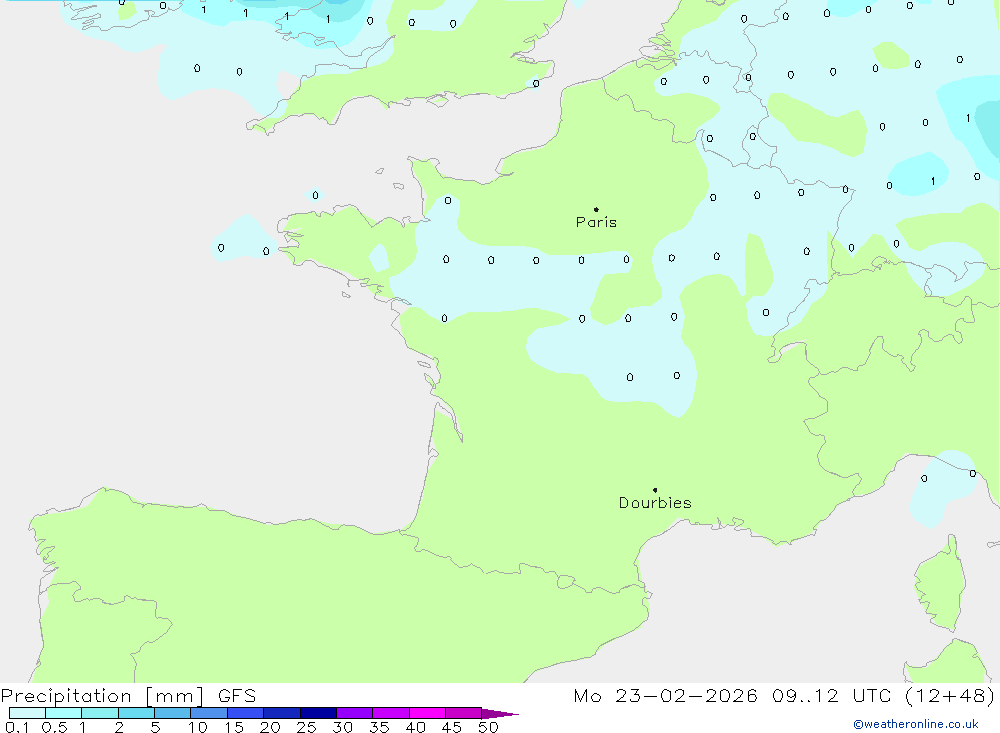The width and height of the screenshot is (1000, 733).
Task: Click the Paris city marker dot
Action: pos(596,209)
